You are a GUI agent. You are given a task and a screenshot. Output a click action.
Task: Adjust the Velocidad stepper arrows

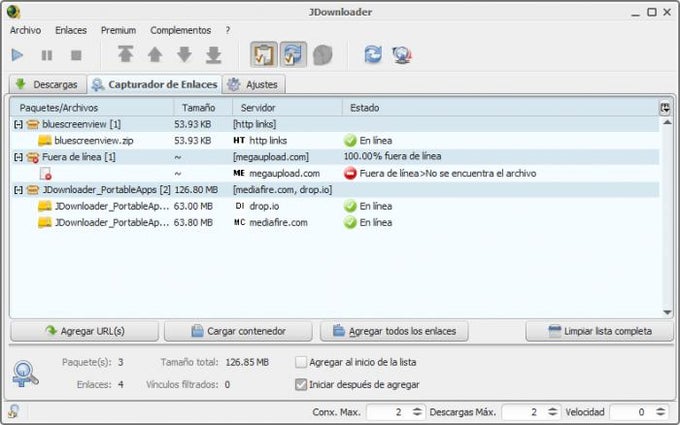click(661, 412)
